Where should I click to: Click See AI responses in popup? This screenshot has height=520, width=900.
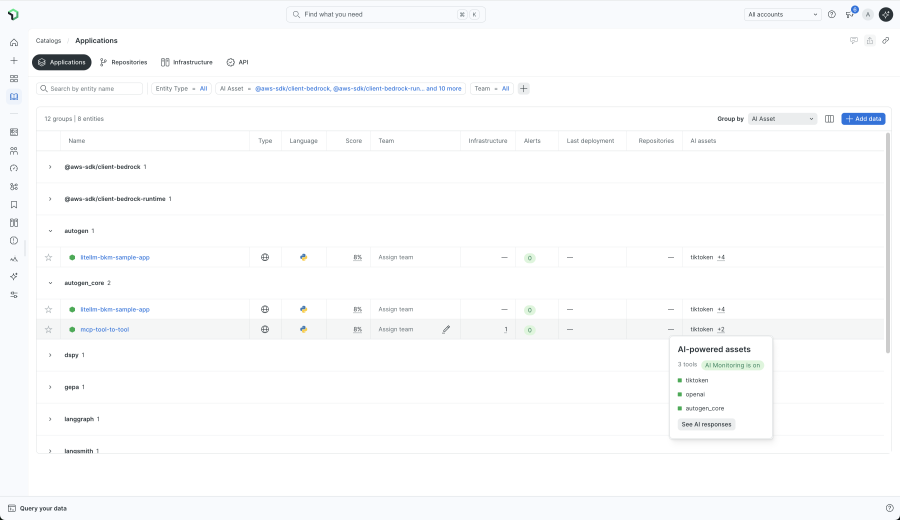(x=706, y=424)
